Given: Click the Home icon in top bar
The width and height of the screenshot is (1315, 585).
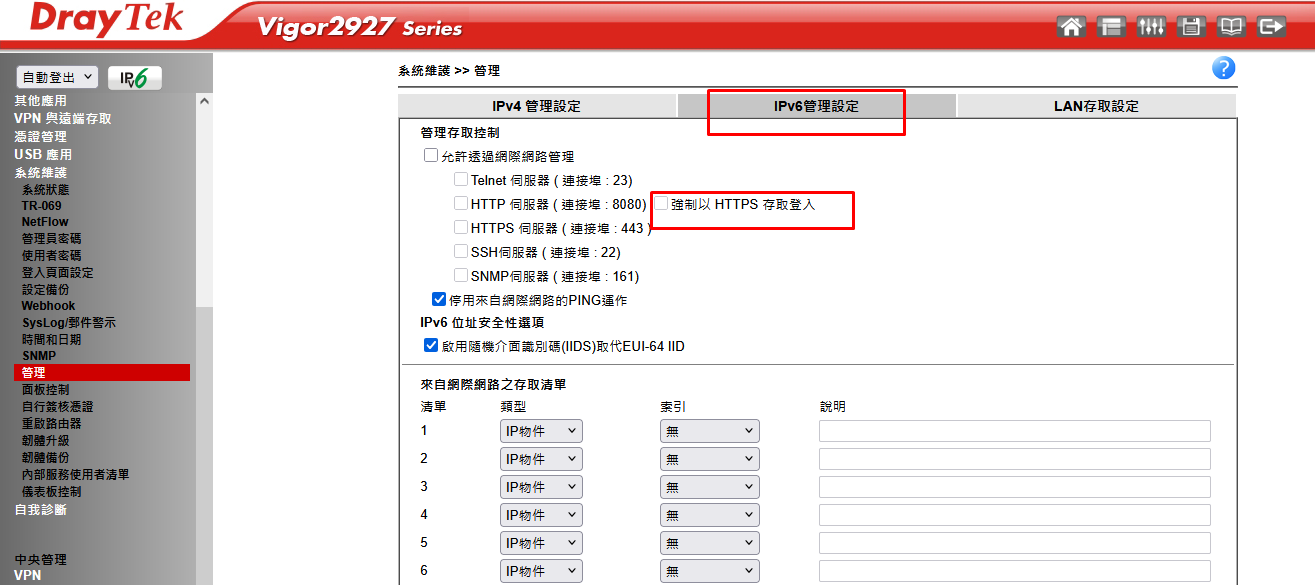Looking at the screenshot, I should (1071, 27).
